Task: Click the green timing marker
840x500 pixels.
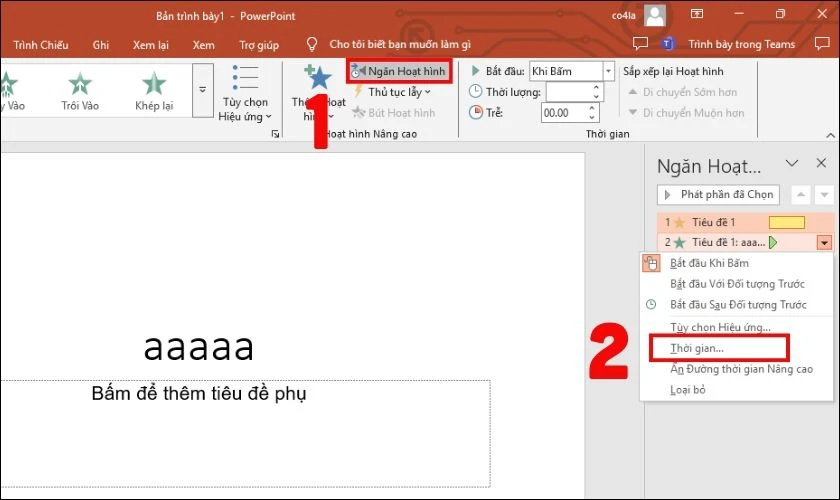Action: [x=773, y=243]
